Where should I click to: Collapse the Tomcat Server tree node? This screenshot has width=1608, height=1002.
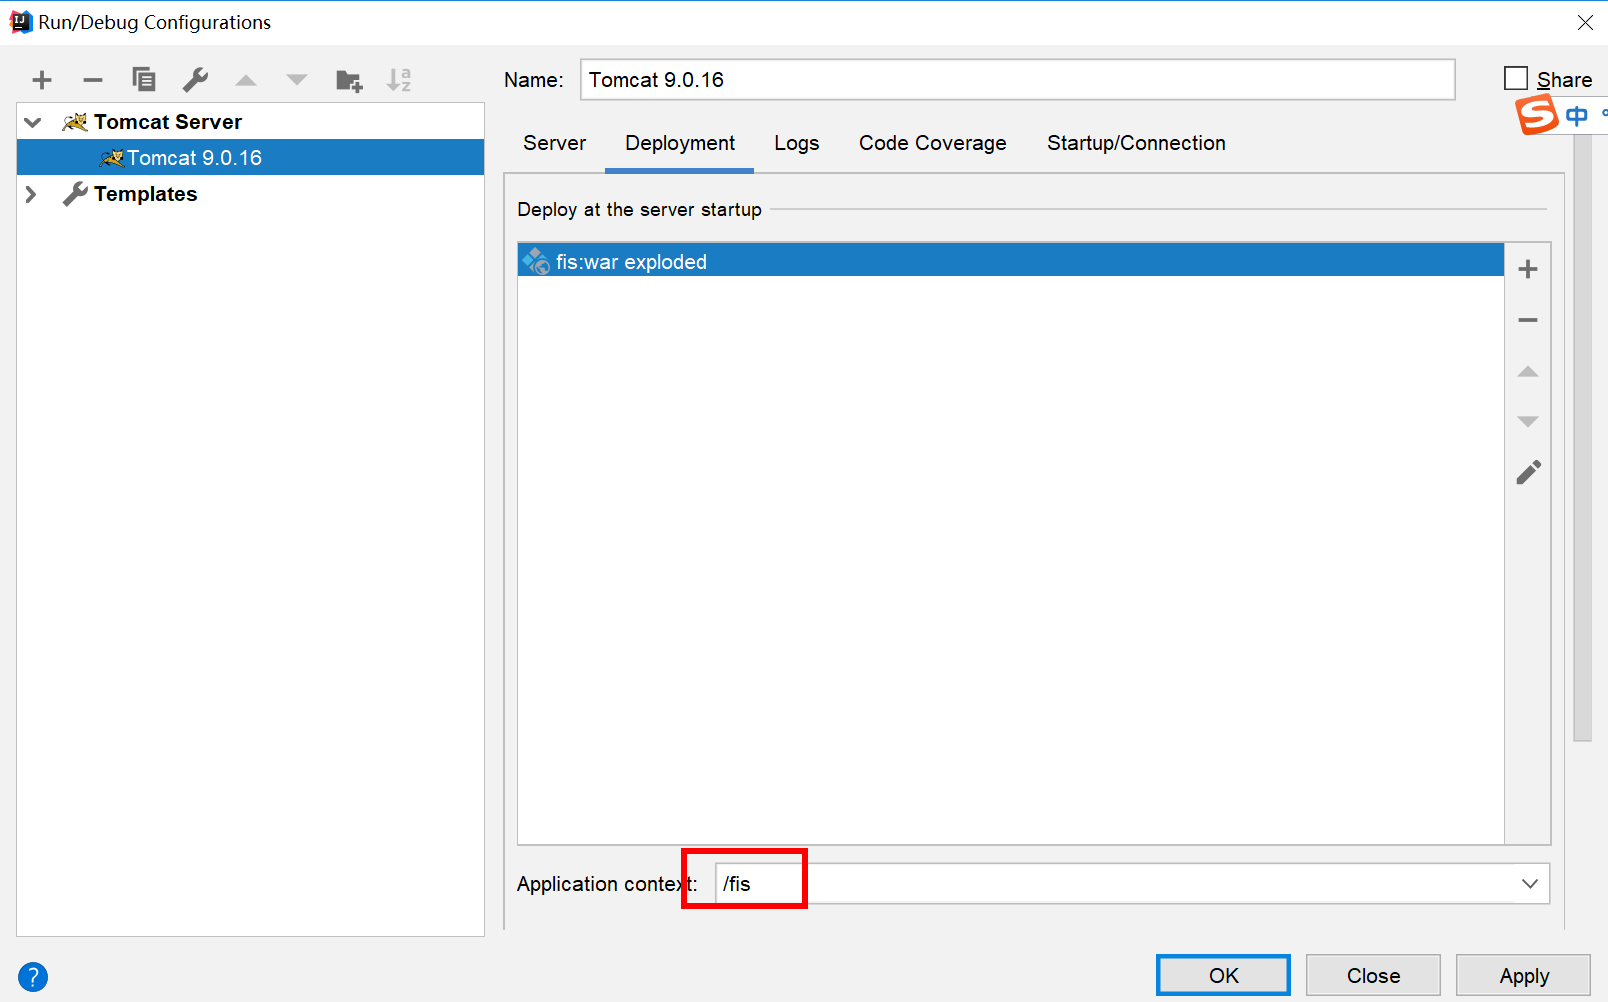click(x=33, y=122)
